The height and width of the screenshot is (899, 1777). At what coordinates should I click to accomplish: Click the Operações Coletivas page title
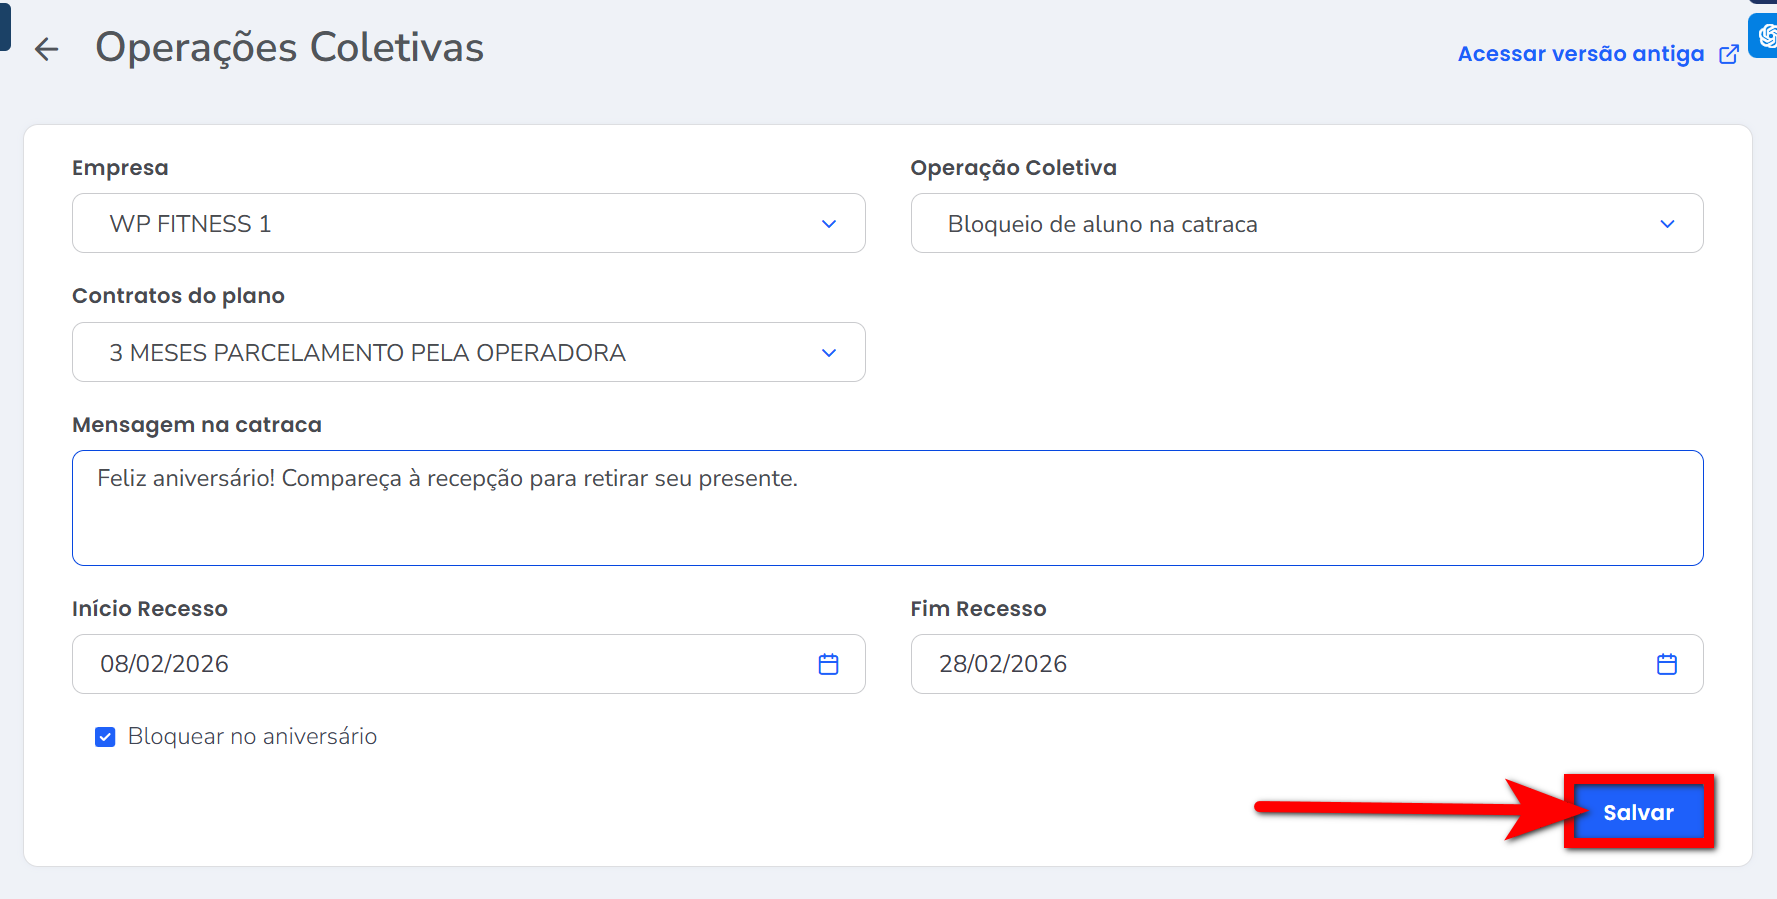[x=289, y=48]
